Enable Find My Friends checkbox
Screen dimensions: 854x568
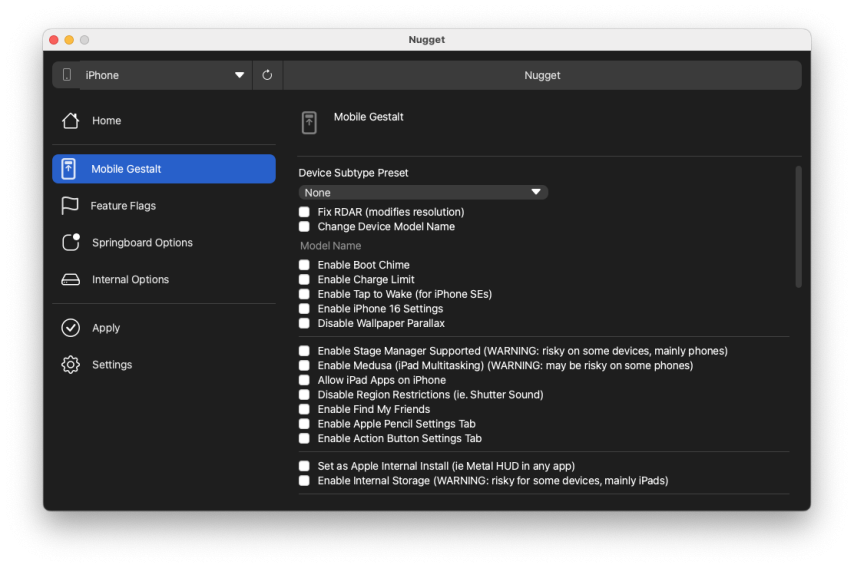pos(304,409)
